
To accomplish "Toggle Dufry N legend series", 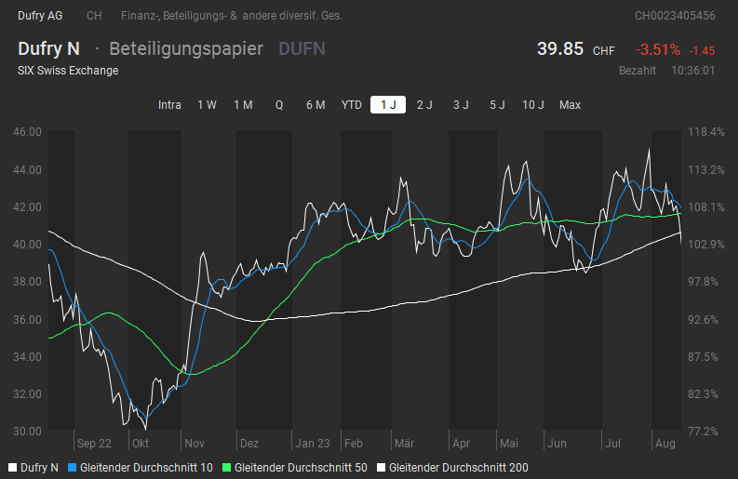I will pyautogui.click(x=40, y=467).
